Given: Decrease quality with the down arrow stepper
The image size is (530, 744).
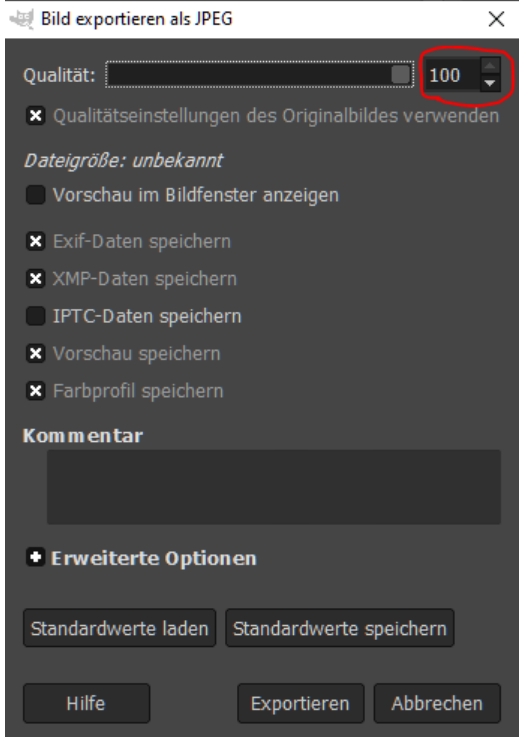Looking at the screenshot, I should pos(491,84).
